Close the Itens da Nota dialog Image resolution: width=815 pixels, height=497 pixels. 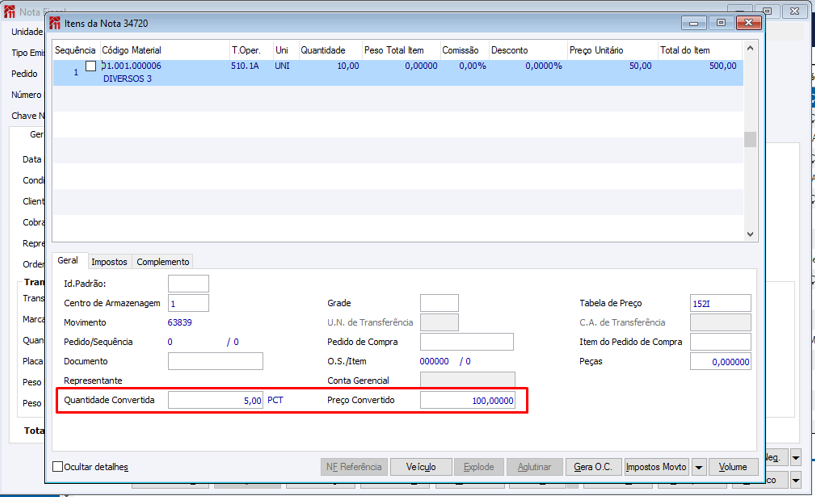(x=748, y=23)
